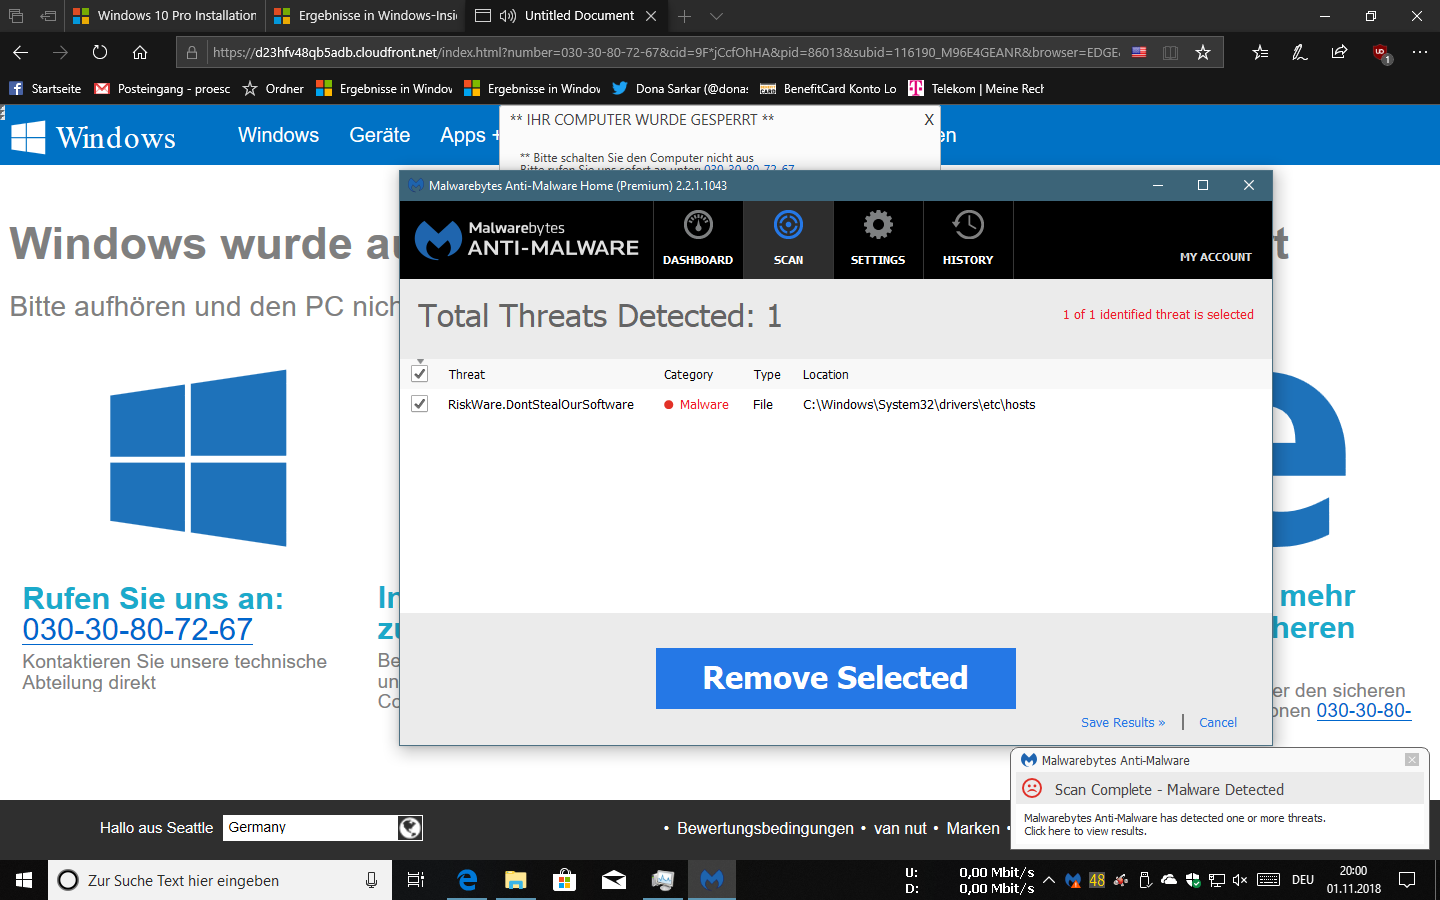Open the Edge favorites hub
The height and width of the screenshot is (900, 1440).
1260,52
